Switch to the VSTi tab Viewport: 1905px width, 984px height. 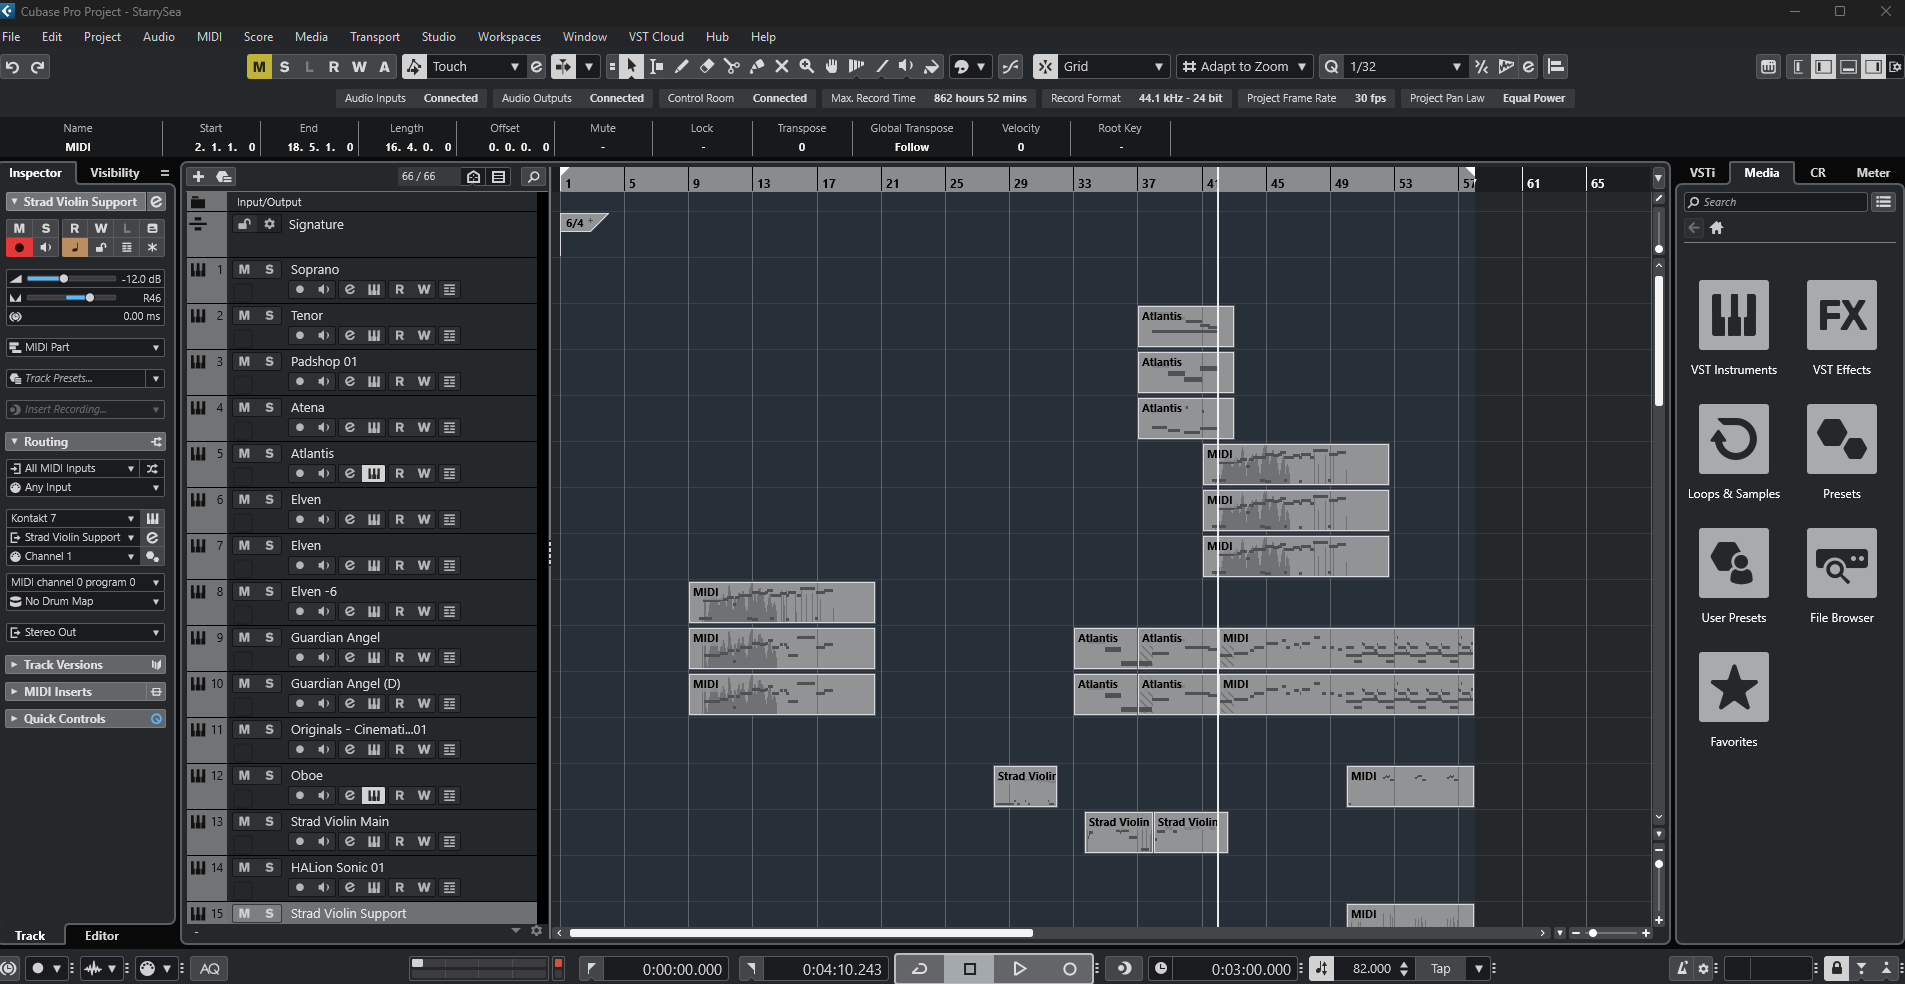coord(1703,172)
